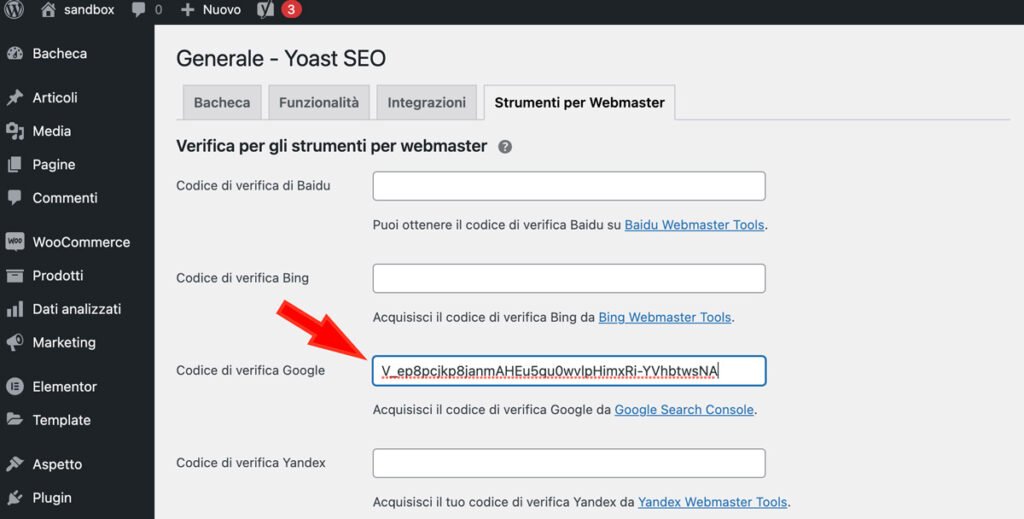Click the Codice di verifica Bing label

[x=242, y=278]
